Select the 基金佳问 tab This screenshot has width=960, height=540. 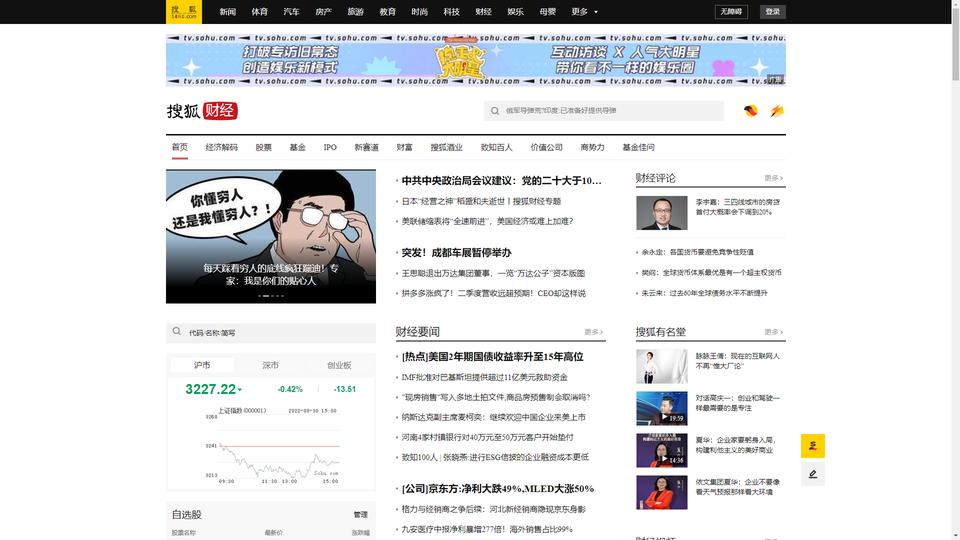pos(638,147)
